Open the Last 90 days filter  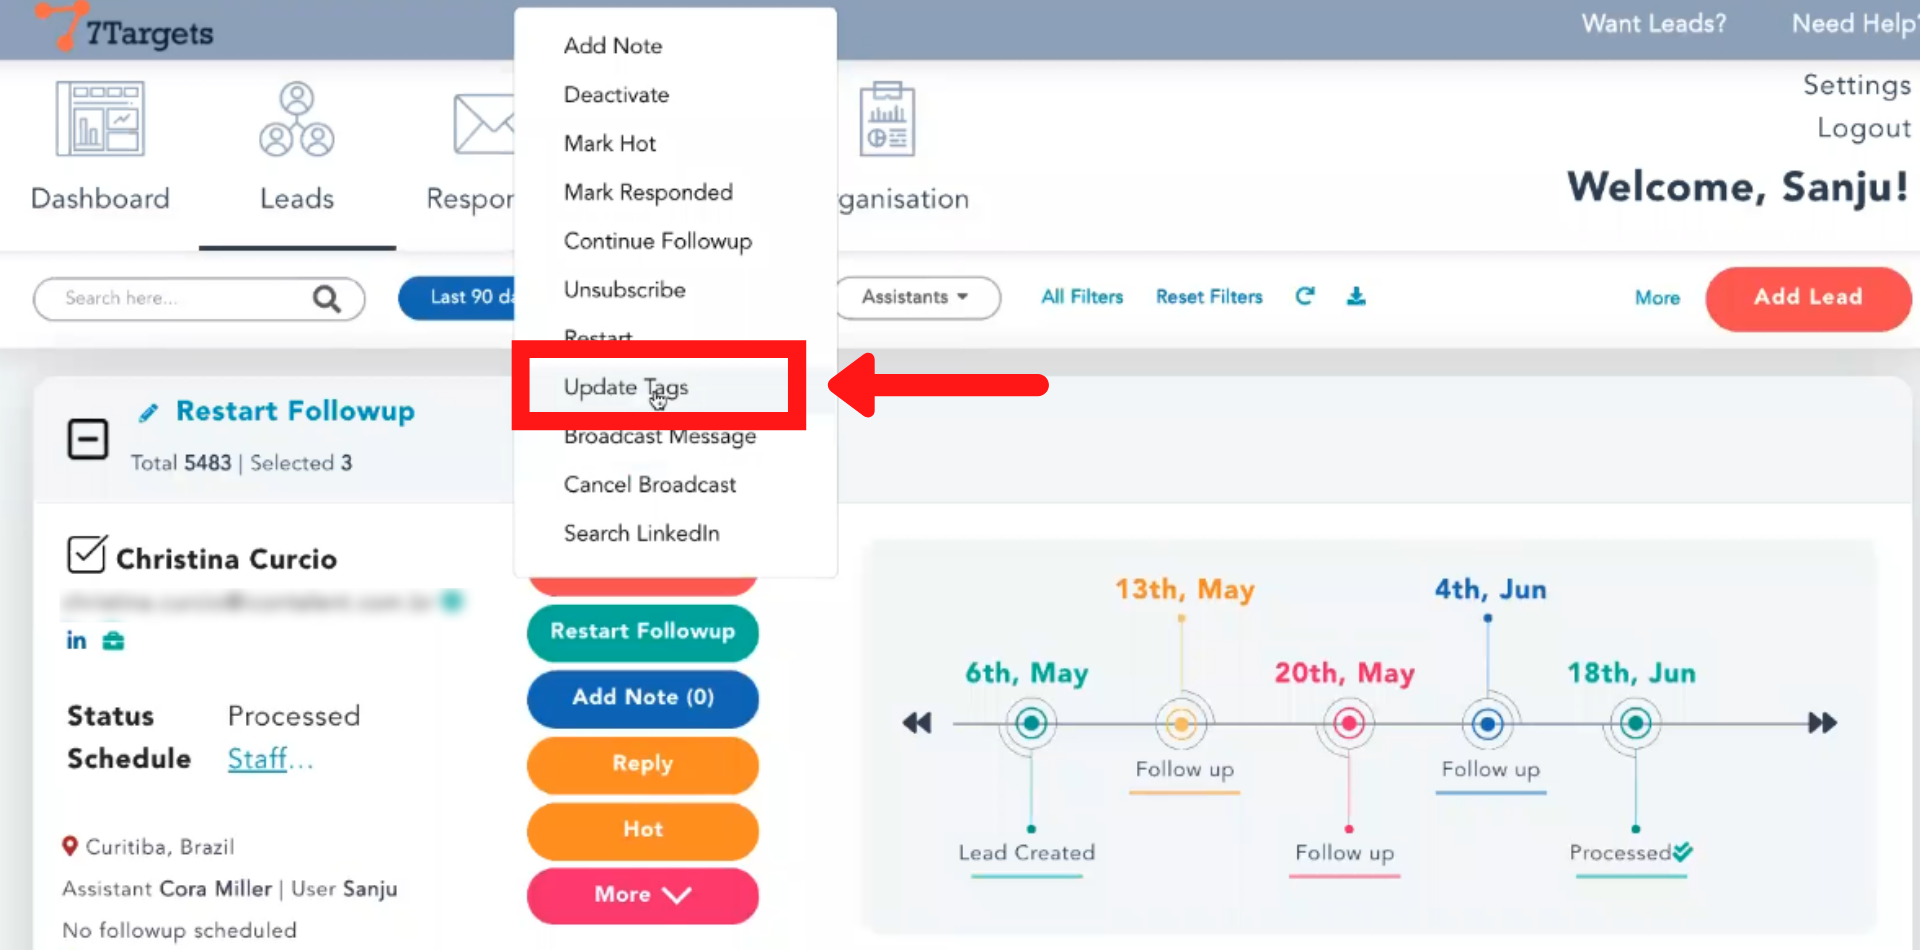coord(458,297)
